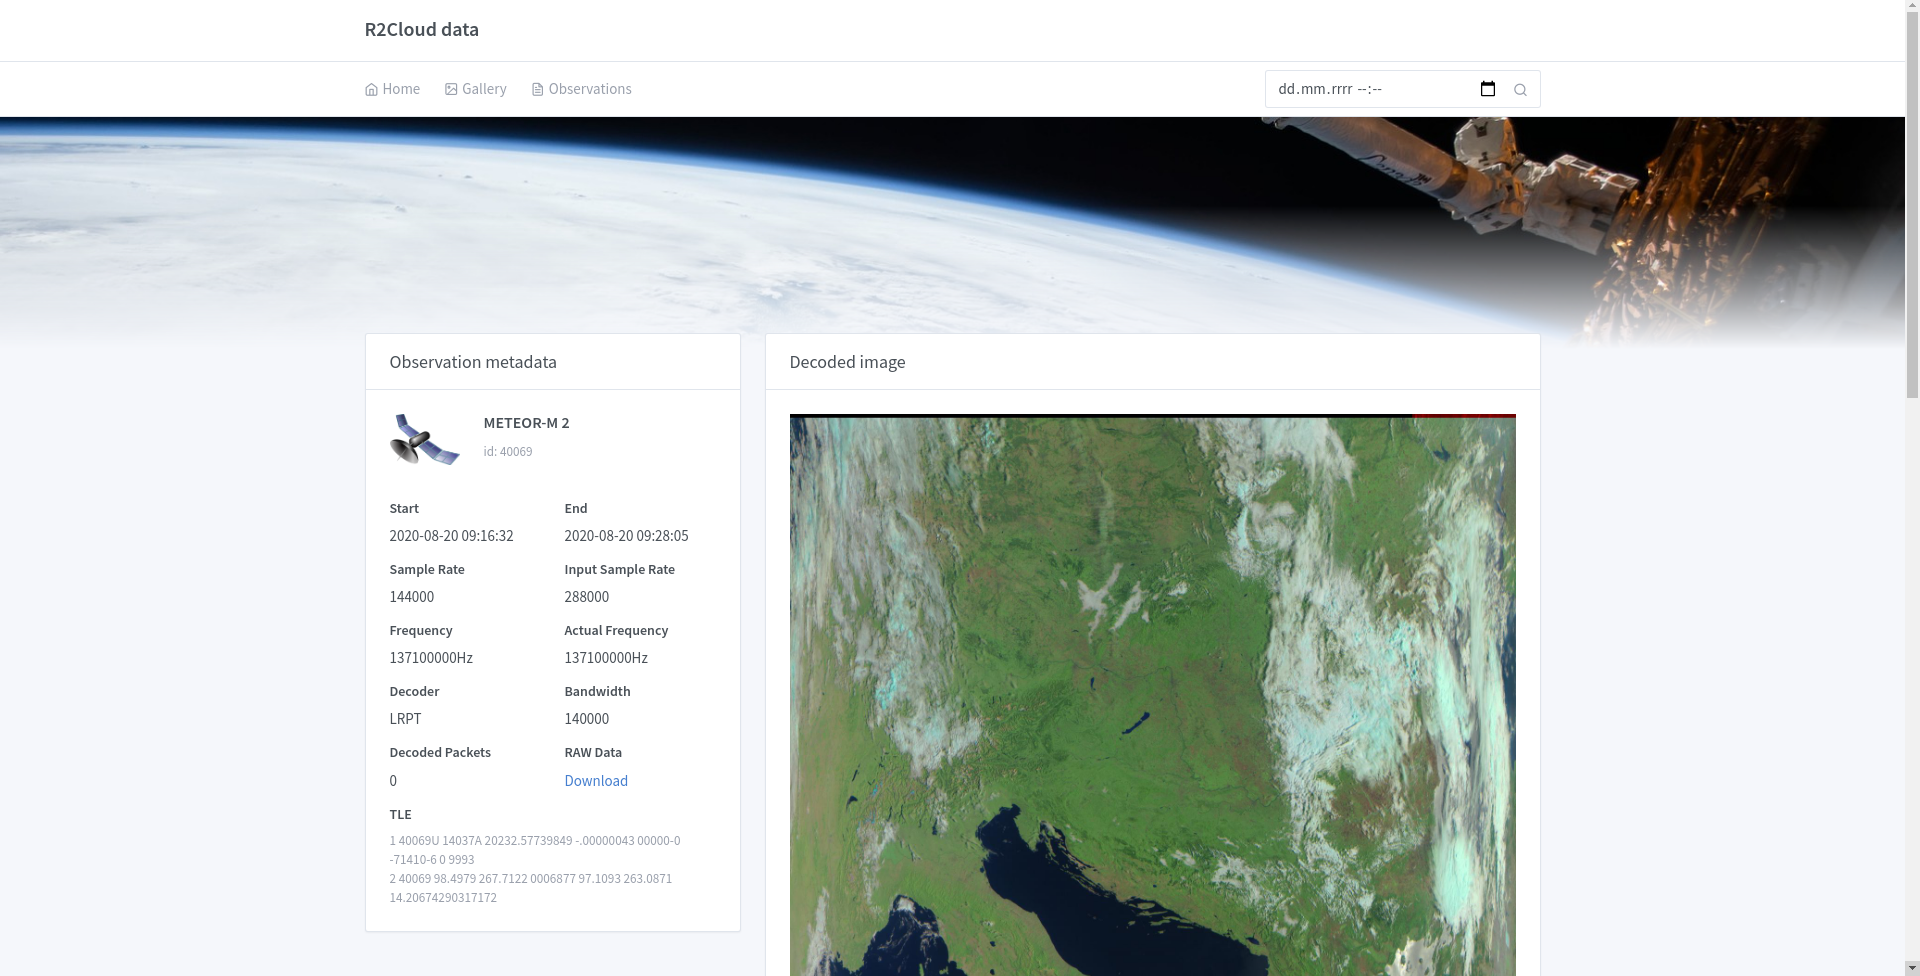This screenshot has width=1920, height=976.
Task: Click the sample rate value 144000
Action: pyautogui.click(x=411, y=597)
